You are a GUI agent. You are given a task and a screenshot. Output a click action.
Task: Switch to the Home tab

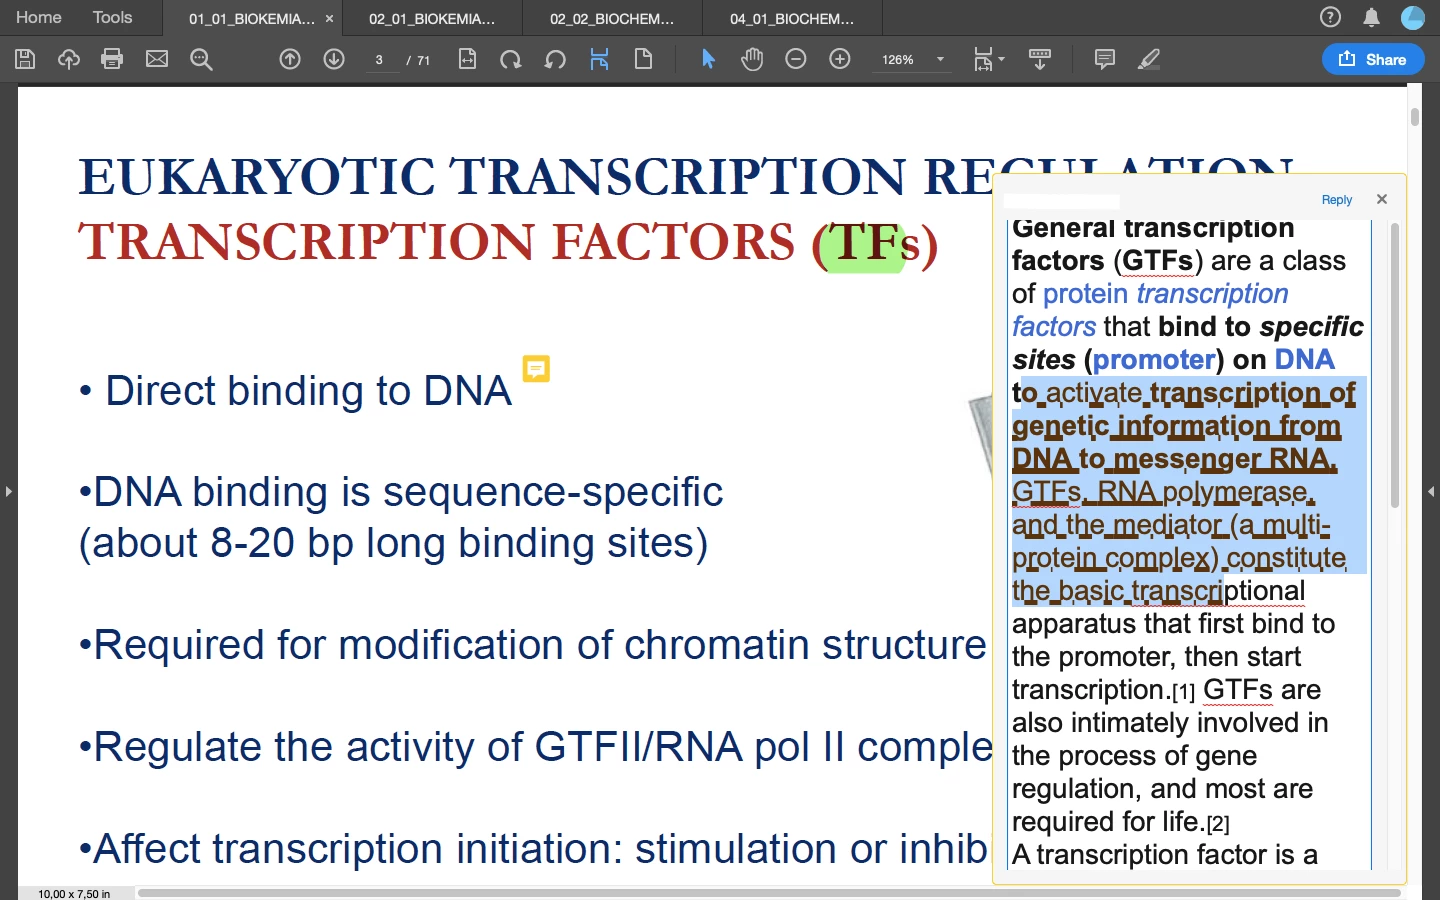[39, 17]
